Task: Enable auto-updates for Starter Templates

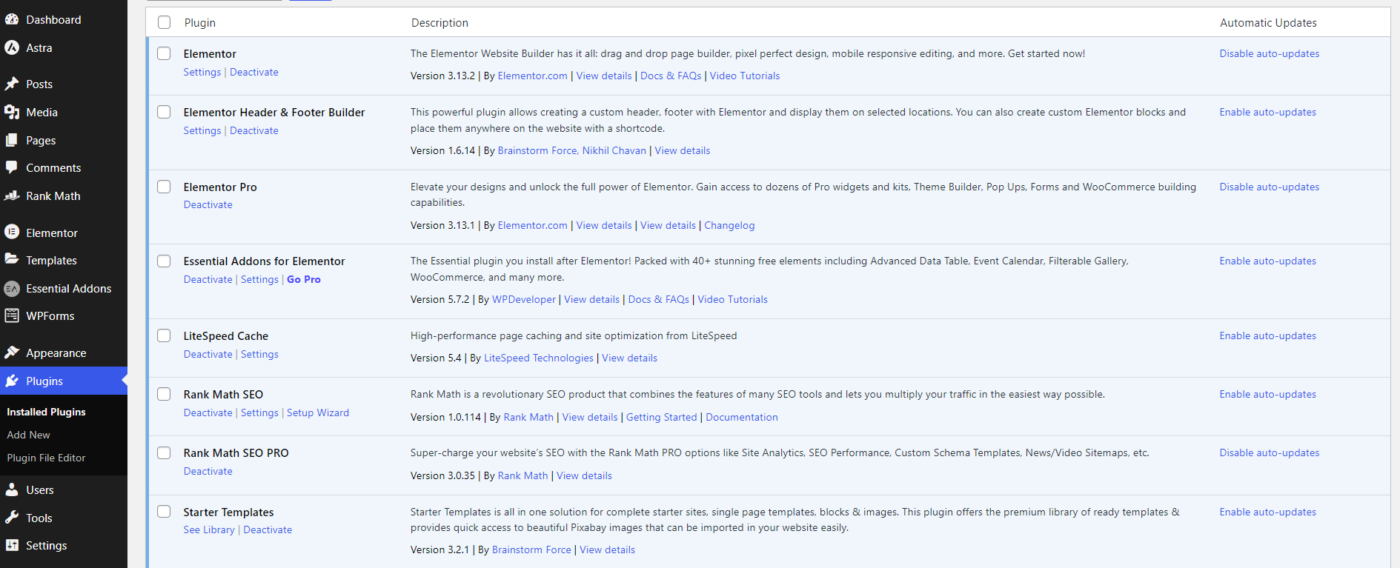Action: tap(1267, 512)
